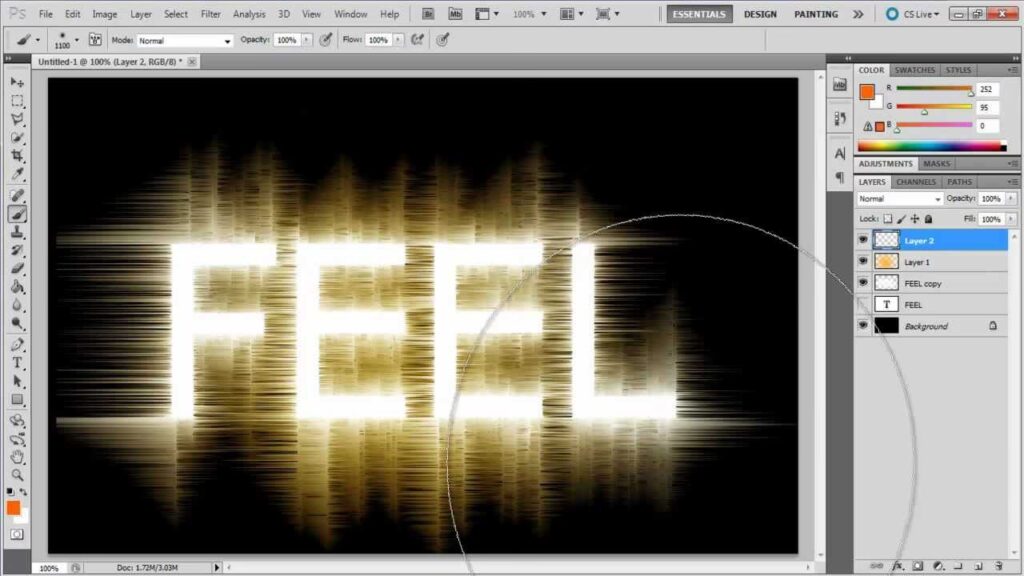Image resolution: width=1024 pixels, height=576 pixels.
Task: Click the foreground orange color swatch in toolbox
Action: pyautogui.click(x=13, y=508)
